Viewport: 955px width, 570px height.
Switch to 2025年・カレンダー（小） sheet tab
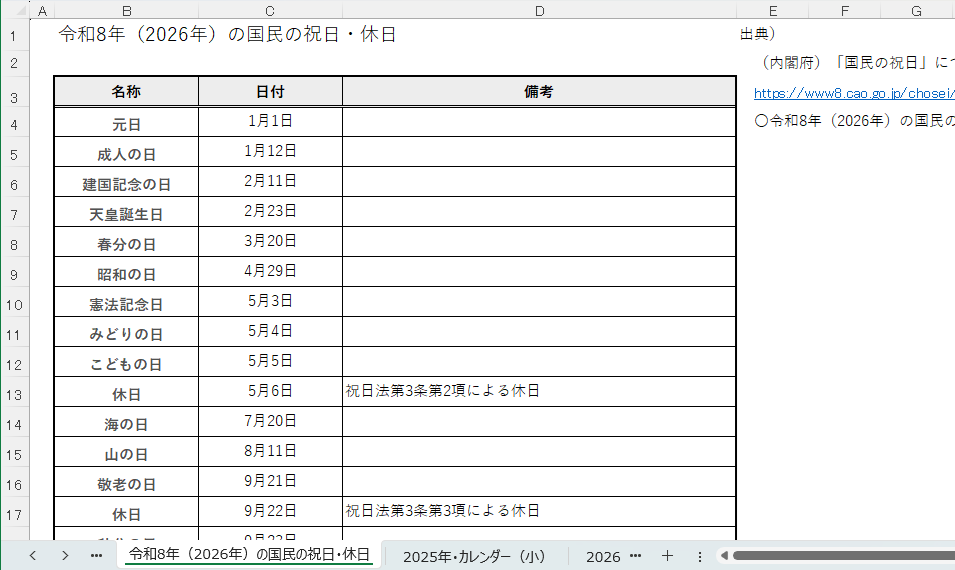(474, 556)
